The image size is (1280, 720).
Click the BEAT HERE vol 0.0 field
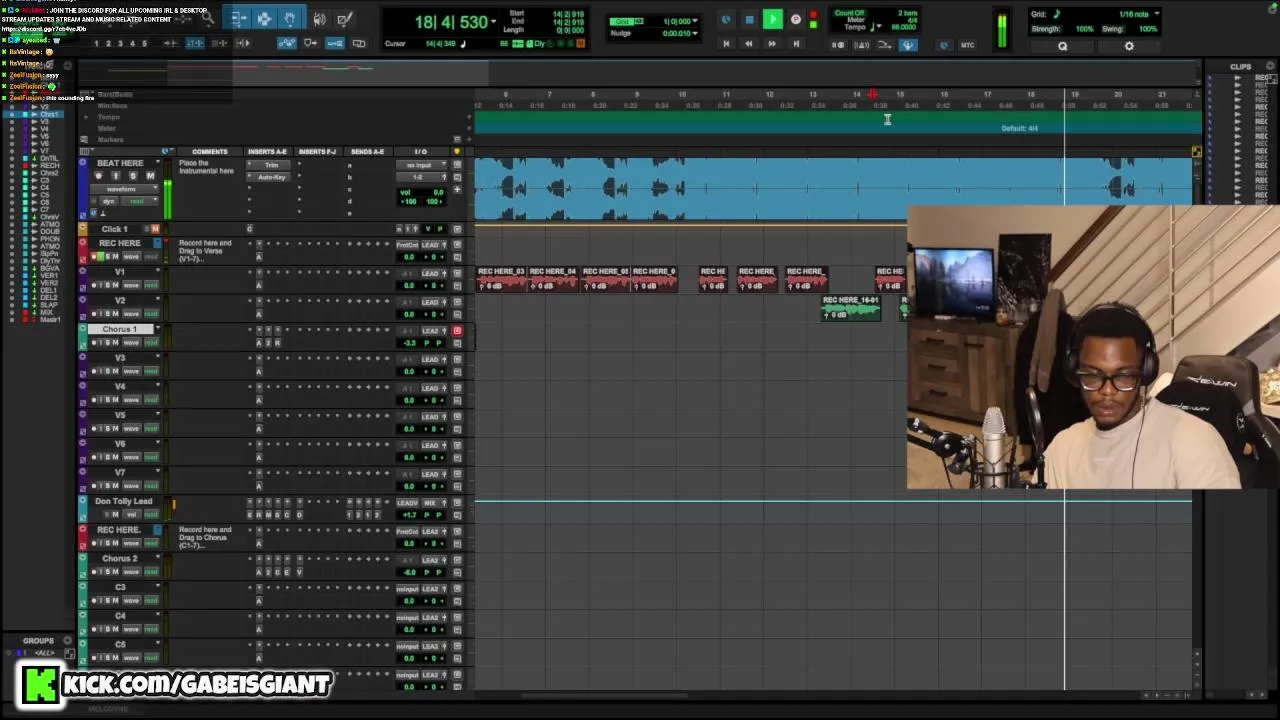[x=421, y=192]
